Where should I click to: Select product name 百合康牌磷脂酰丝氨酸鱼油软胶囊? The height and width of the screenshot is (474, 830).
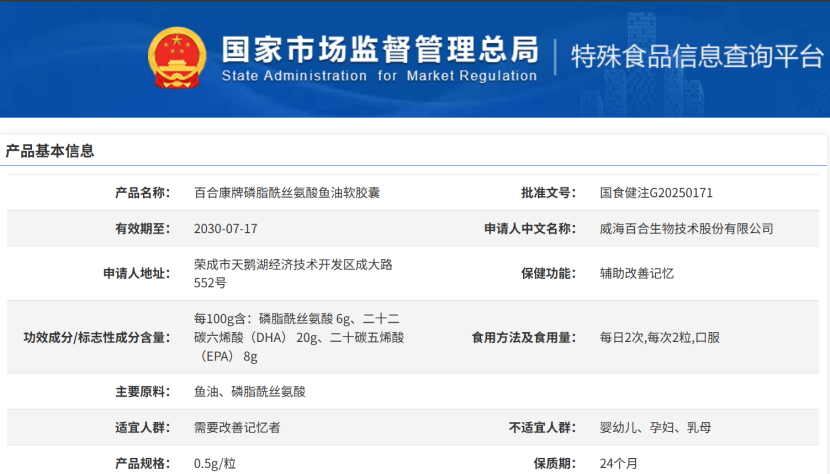point(287,193)
